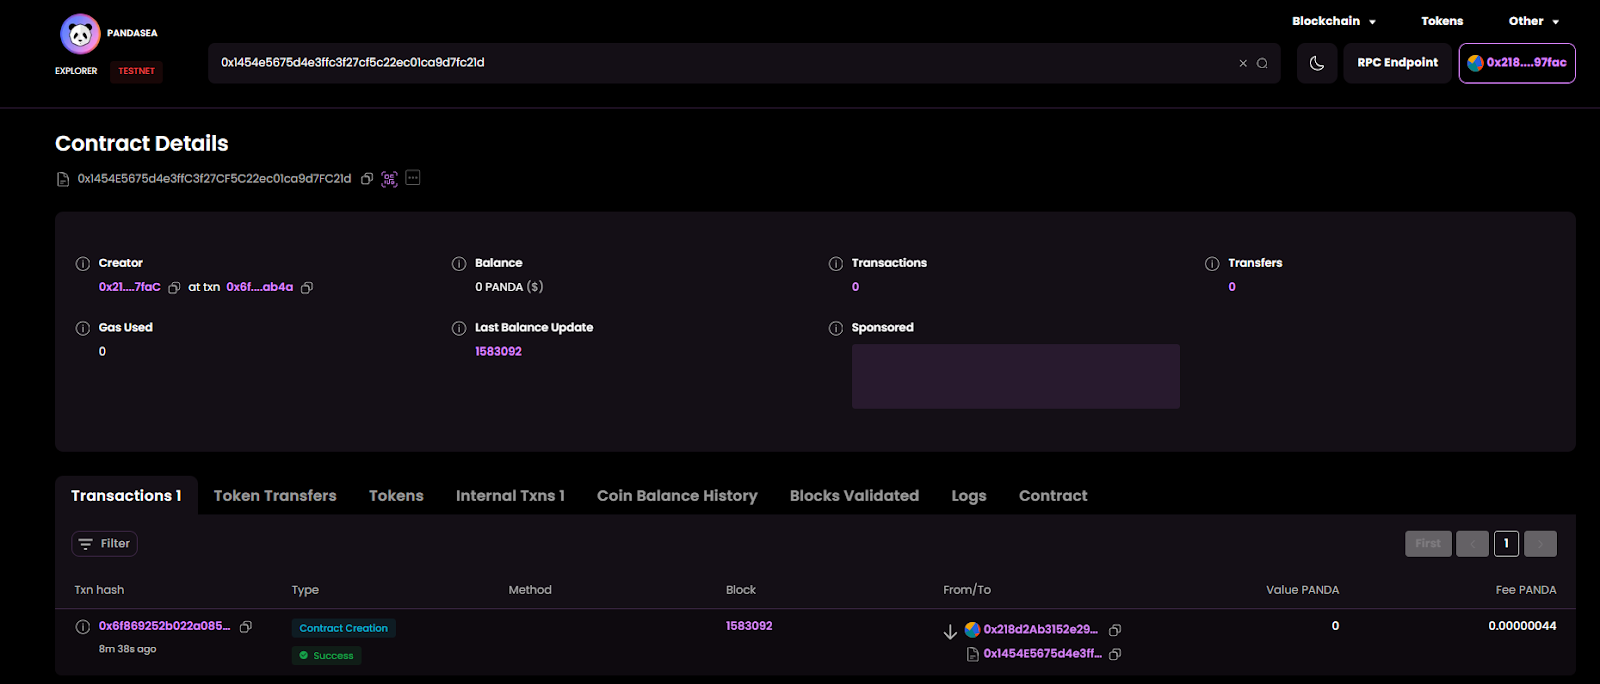Open the Filter options for transactions
The height and width of the screenshot is (684, 1600).
[x=105, y=544]
